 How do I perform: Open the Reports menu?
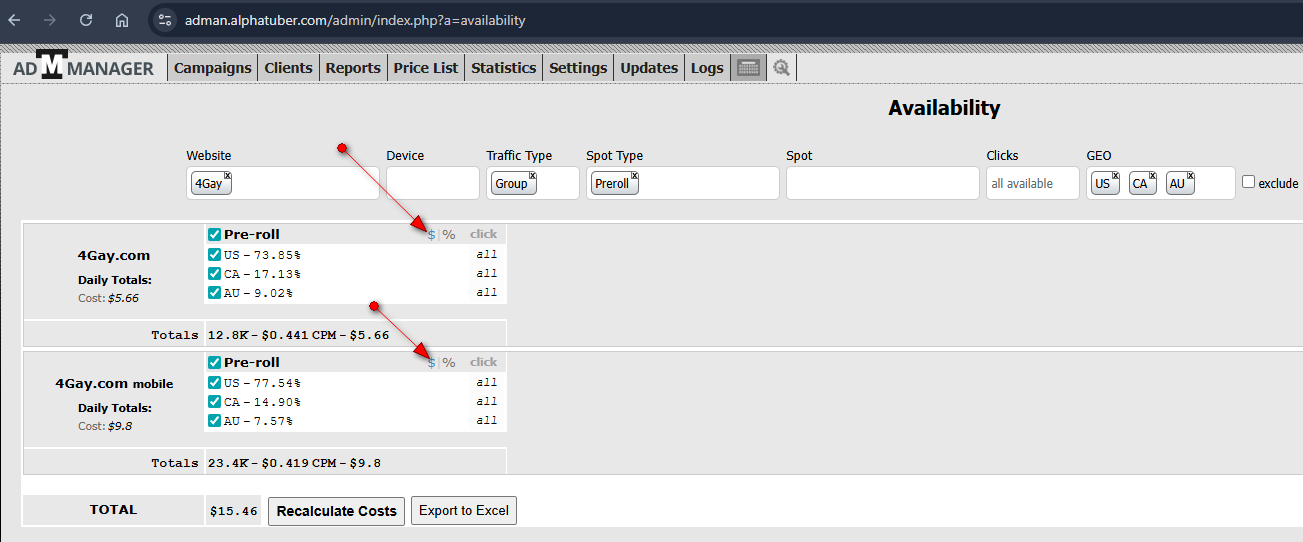tap(353, 68)
